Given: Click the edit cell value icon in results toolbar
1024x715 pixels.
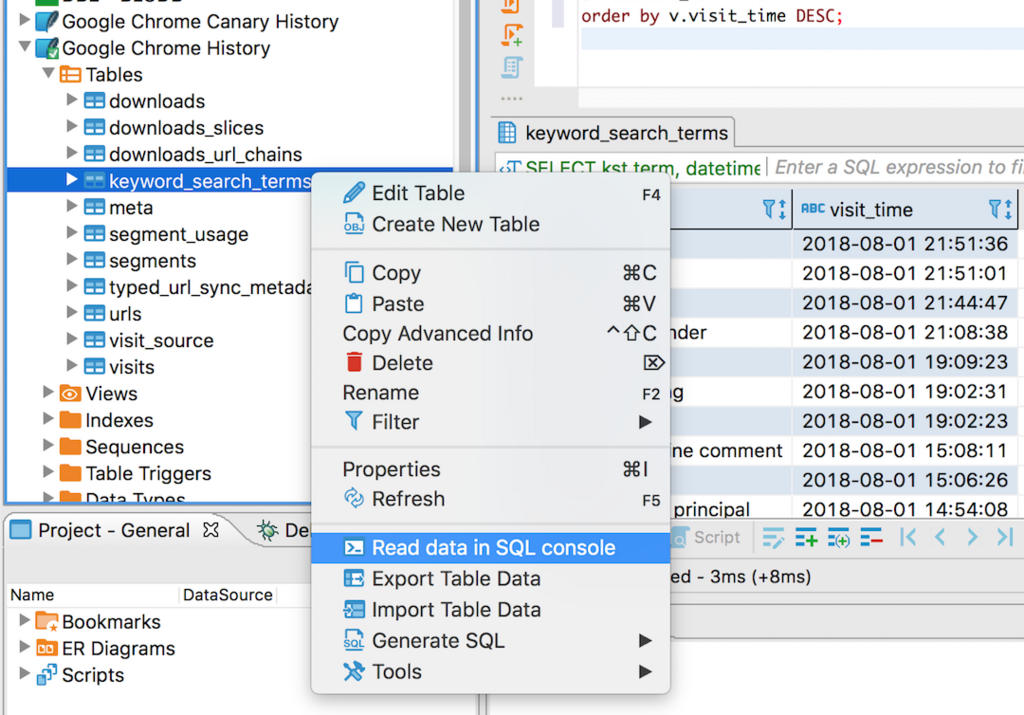Looking at the screenshot, I should (773, 538).
